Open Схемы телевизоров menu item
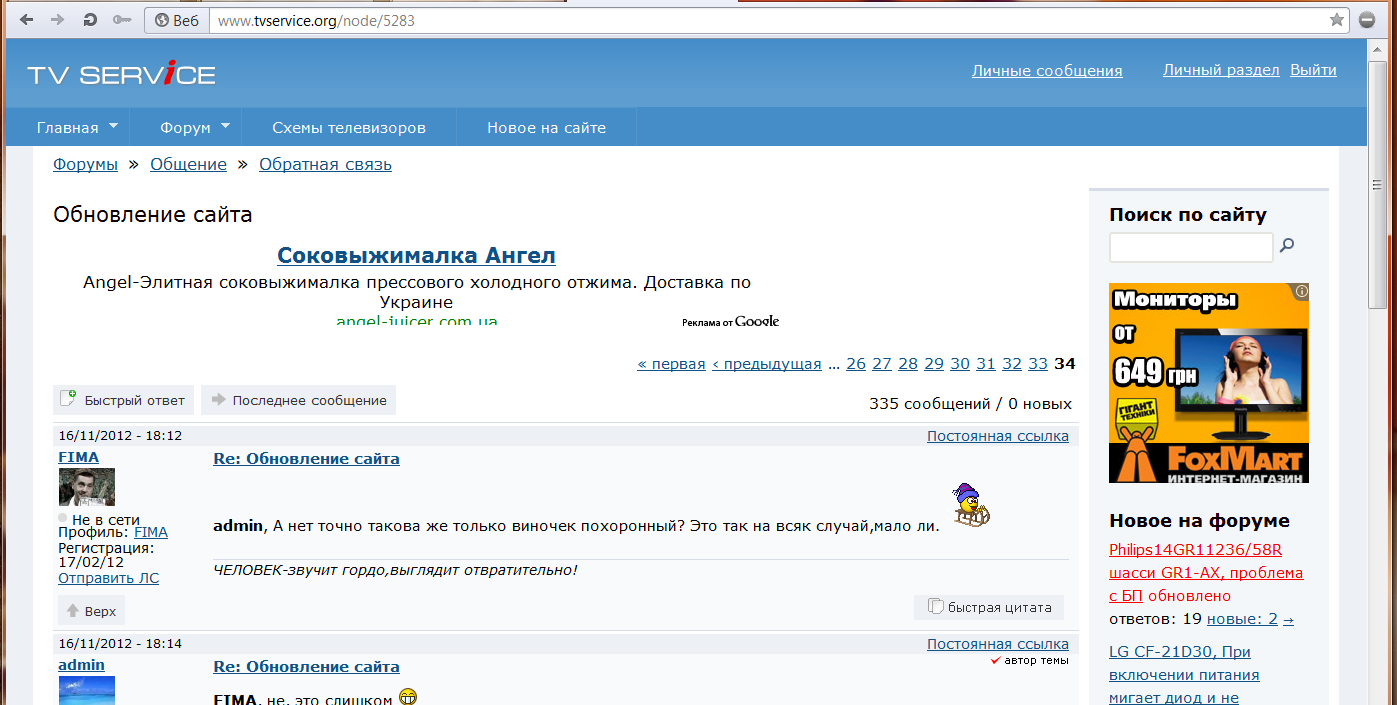 349,127
